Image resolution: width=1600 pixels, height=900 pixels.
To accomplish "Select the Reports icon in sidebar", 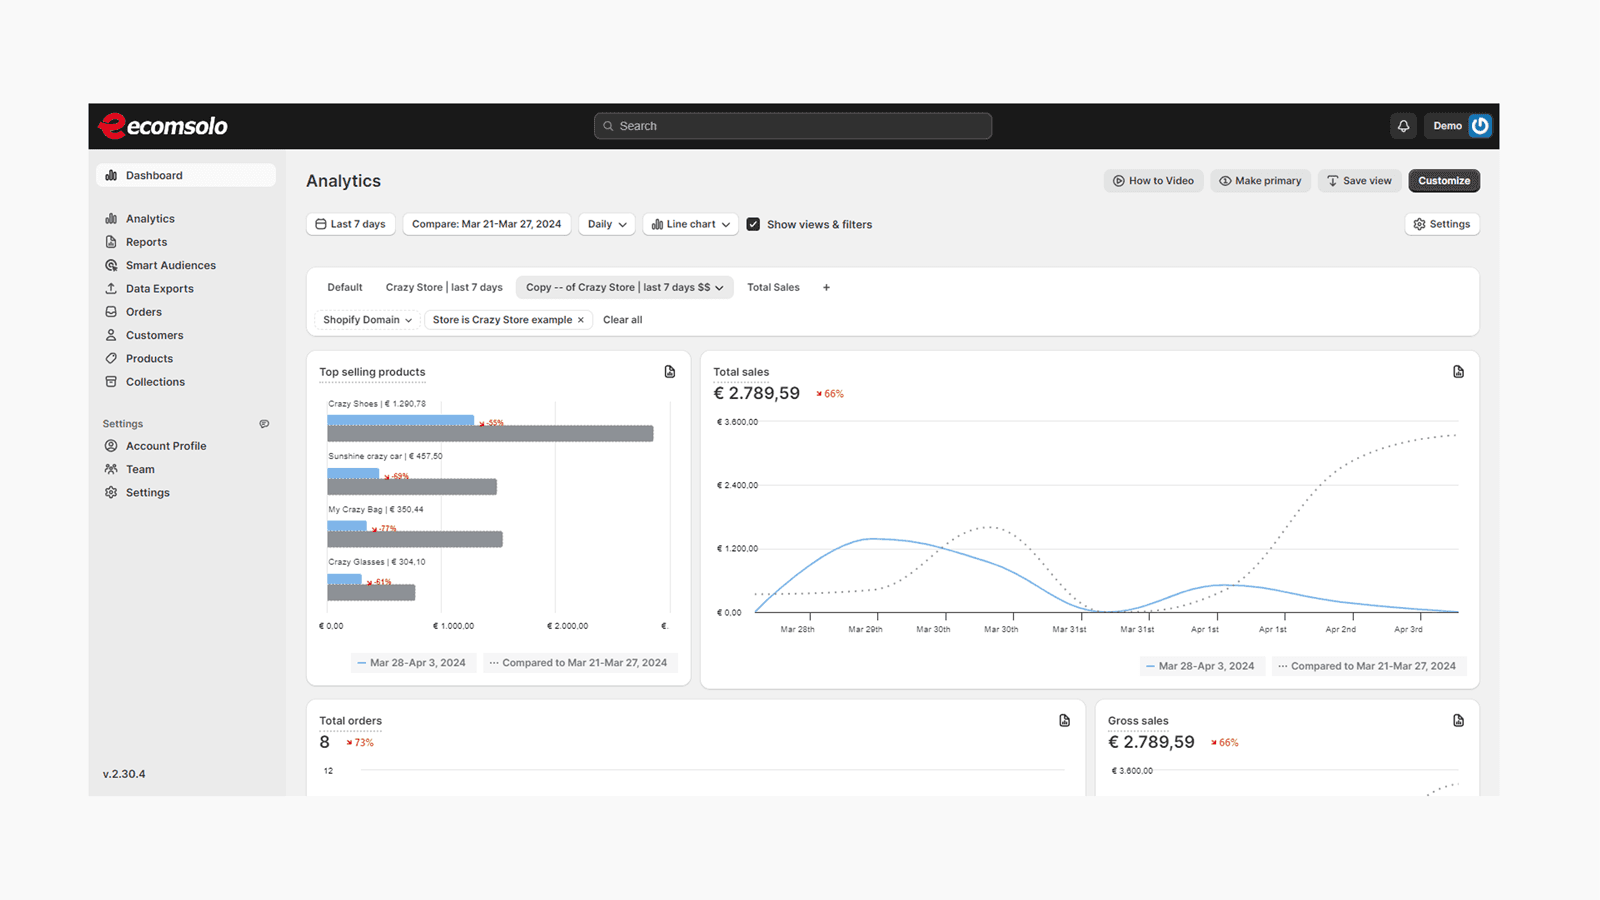I will [111, 241].
